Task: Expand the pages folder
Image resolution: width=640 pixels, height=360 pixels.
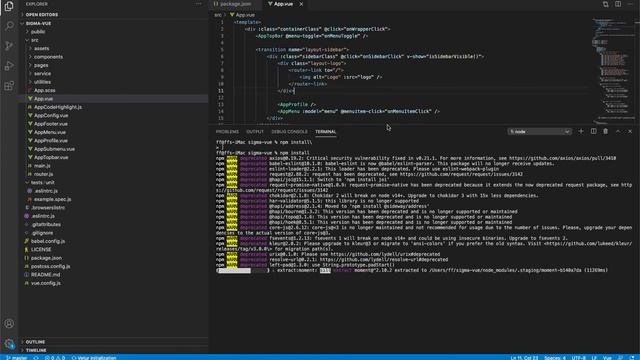Action: tap(41, 65)
